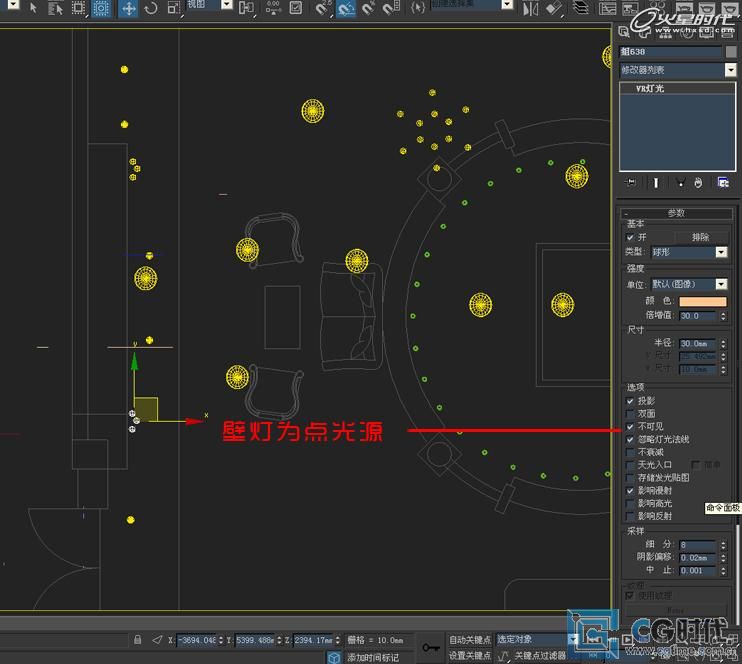Click Configure Modifier Sets icon
The height and width of the screenshot is (664, 742).
pyautogui.click(x=723, y=182)
